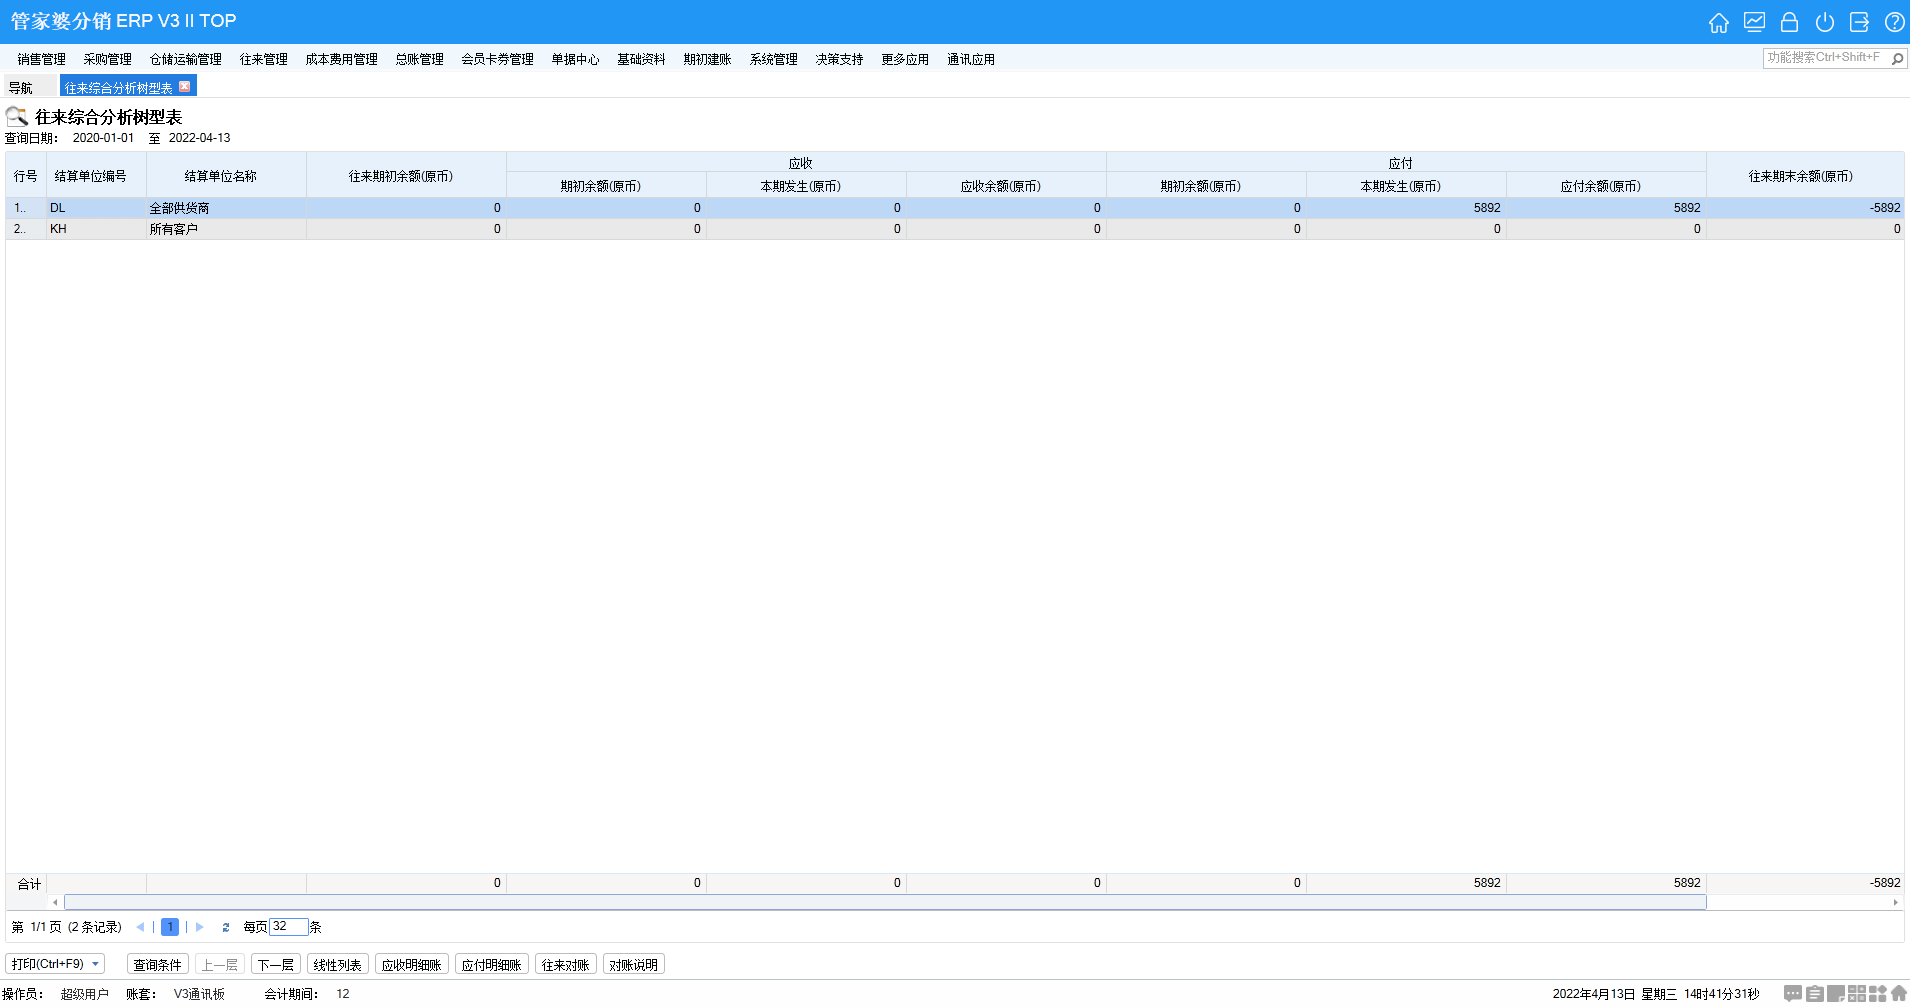Open the chat message icon in status bar
This screenshot has height=1007, width=1910.
pos(1793,993)
